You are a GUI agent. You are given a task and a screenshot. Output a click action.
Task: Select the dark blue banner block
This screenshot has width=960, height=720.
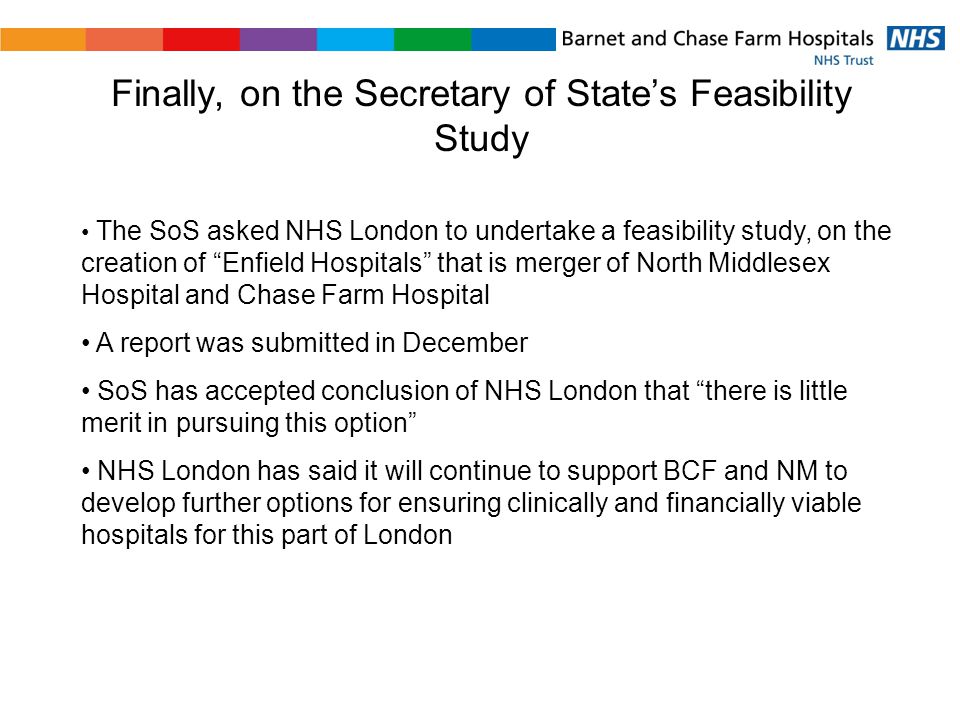coord(513,39)
